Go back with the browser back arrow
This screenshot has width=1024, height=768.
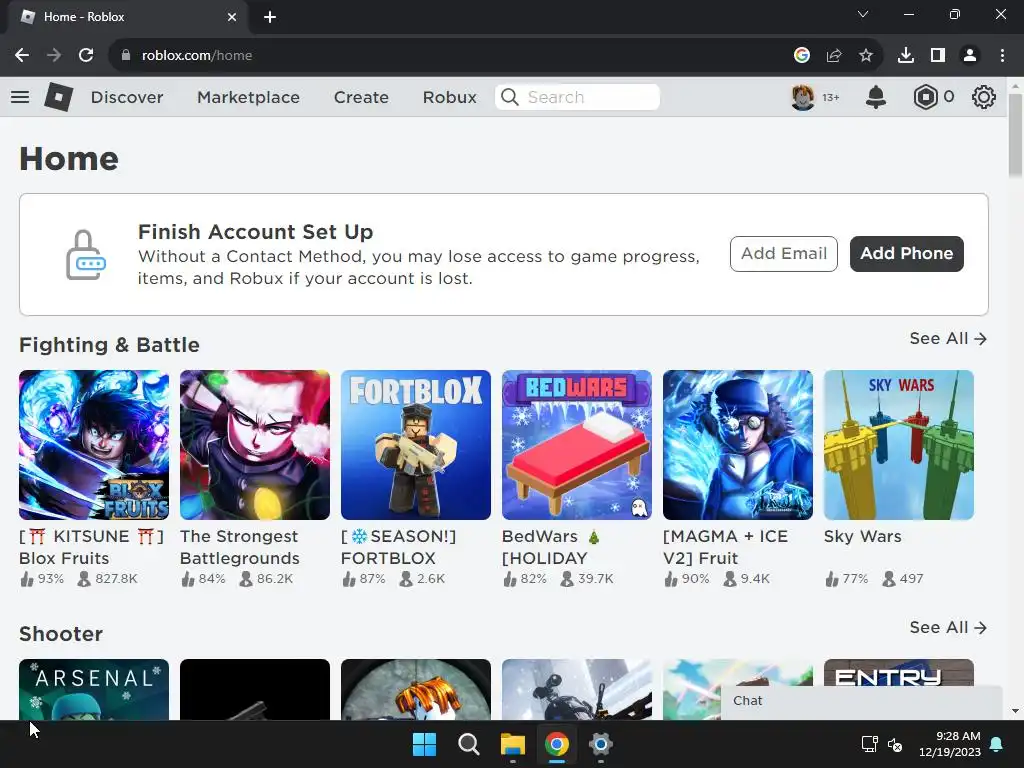(22, 56)
